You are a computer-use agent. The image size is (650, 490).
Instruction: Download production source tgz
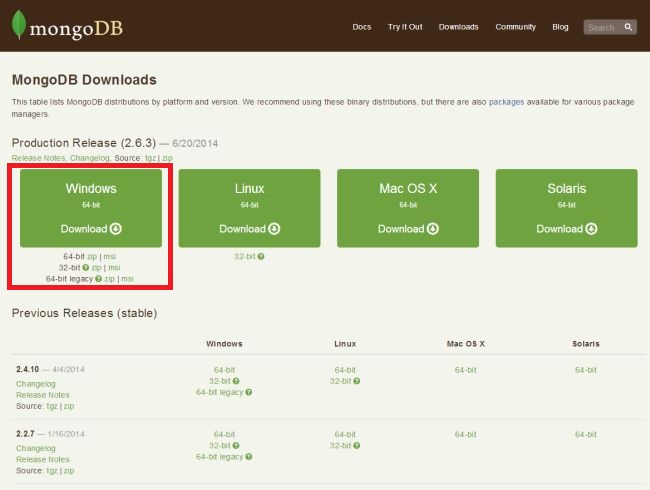pos(150,158)
